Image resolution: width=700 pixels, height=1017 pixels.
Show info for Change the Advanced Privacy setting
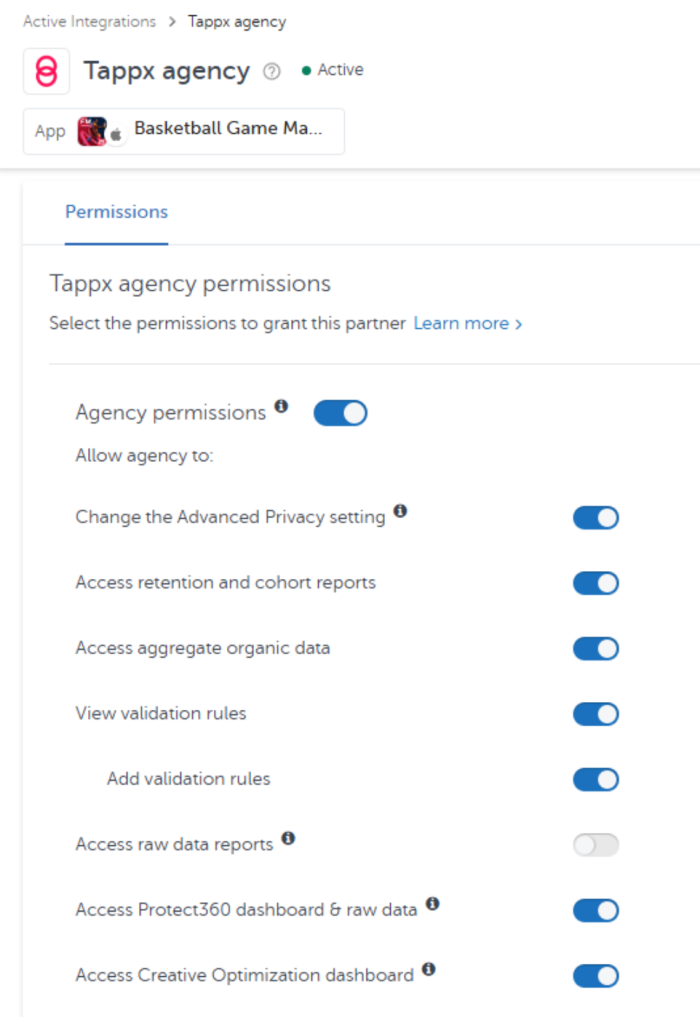400,510
